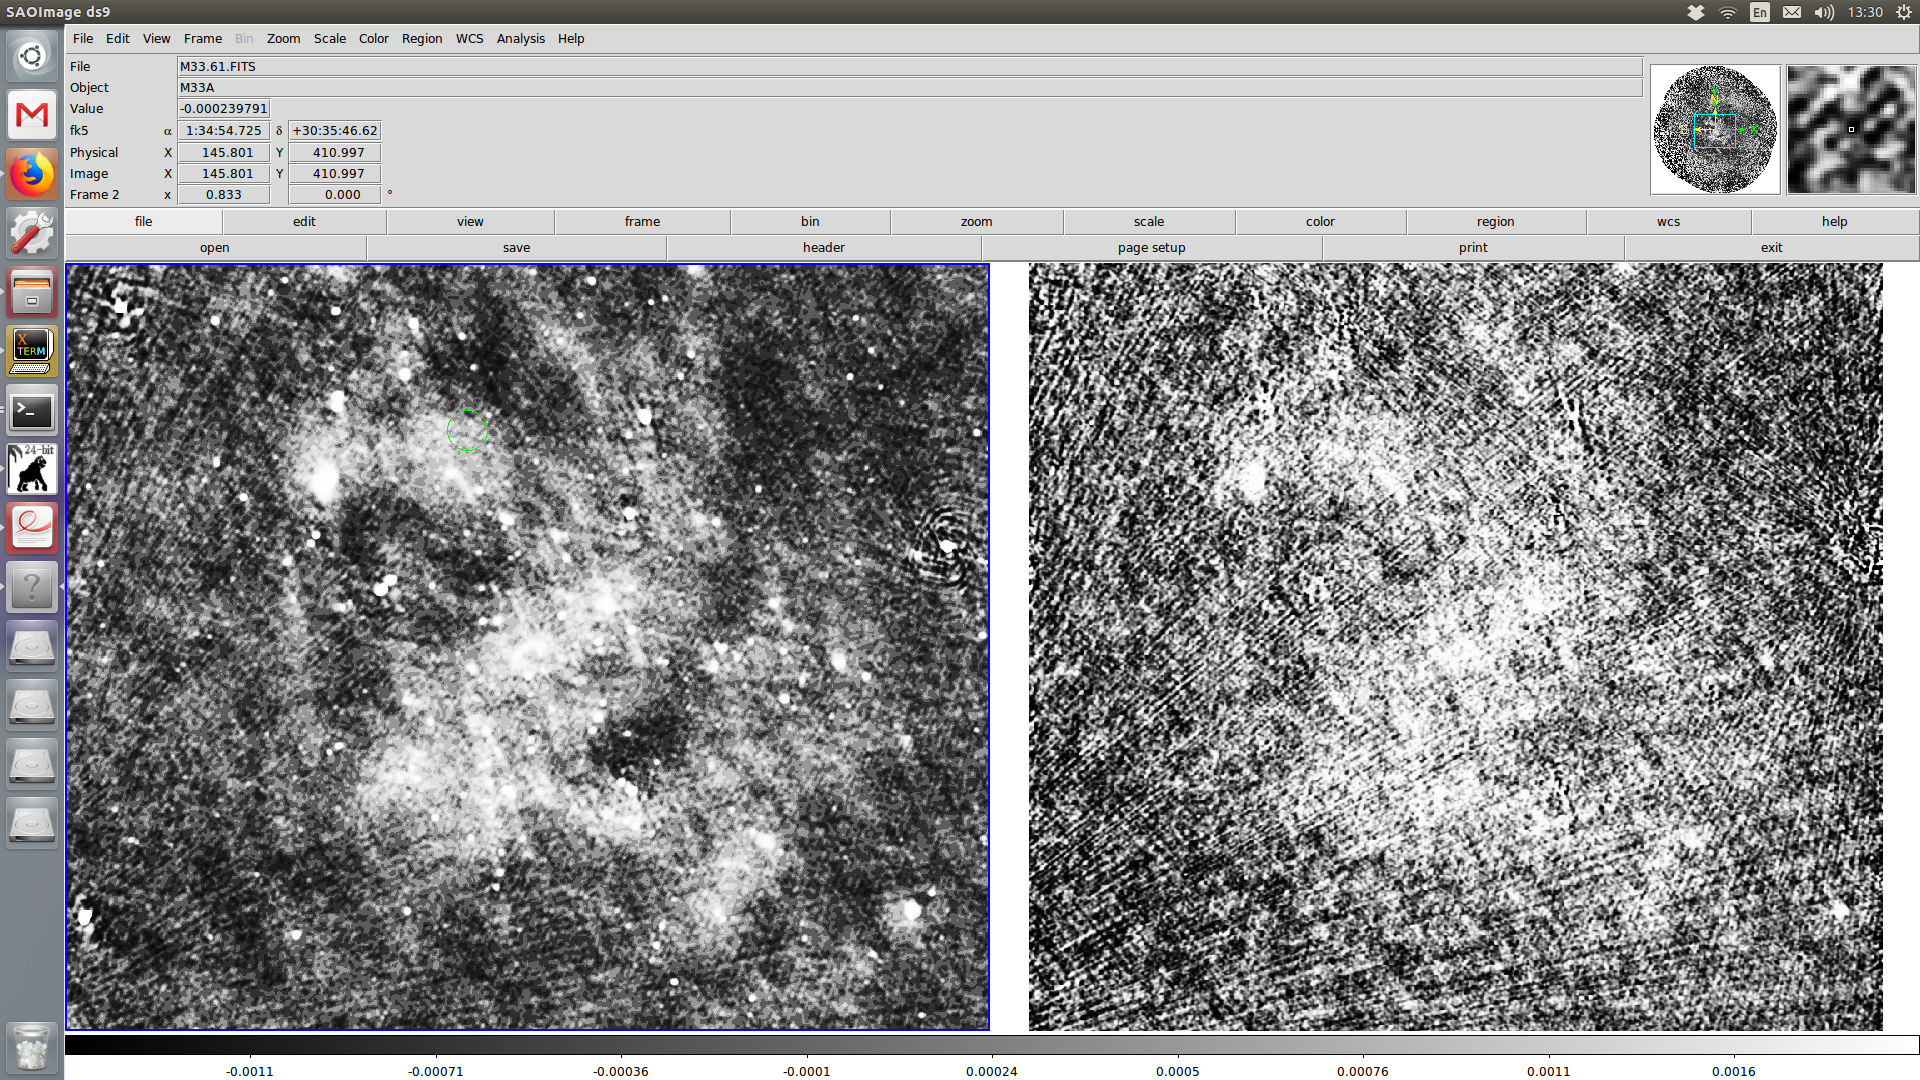This screenshot has height=1080, width=1920.
Task: Open the XTerm launcher icon
Action: click(32, 351)
